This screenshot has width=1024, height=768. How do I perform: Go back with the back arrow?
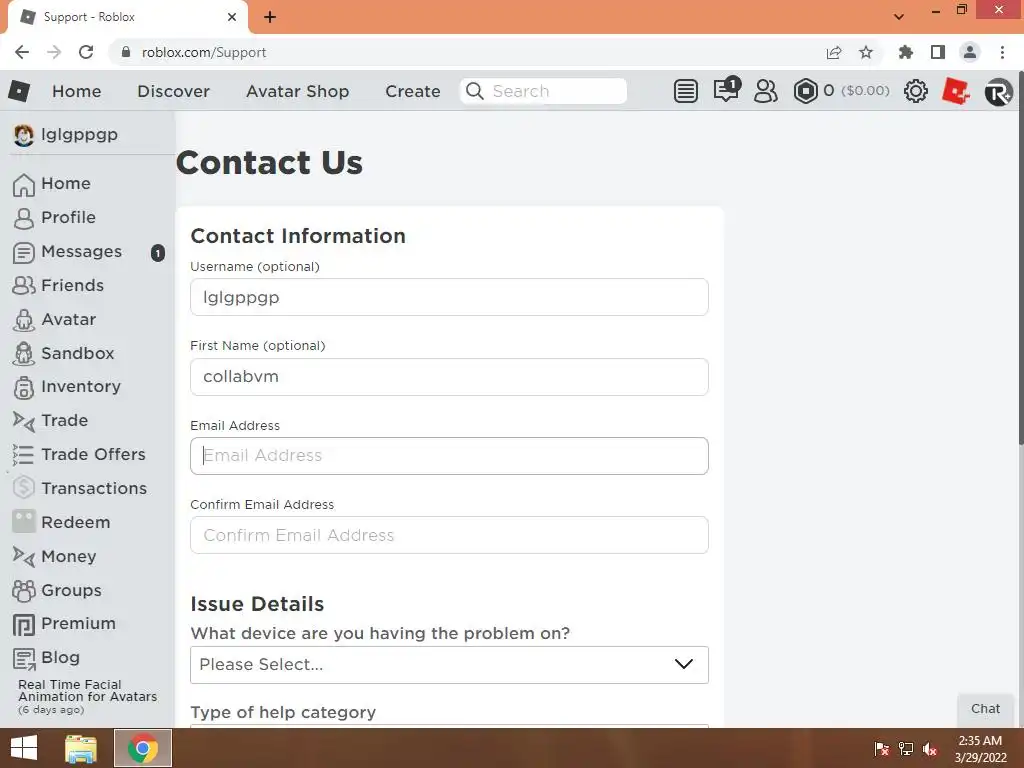pyautogui.click(x=22, y=52)
